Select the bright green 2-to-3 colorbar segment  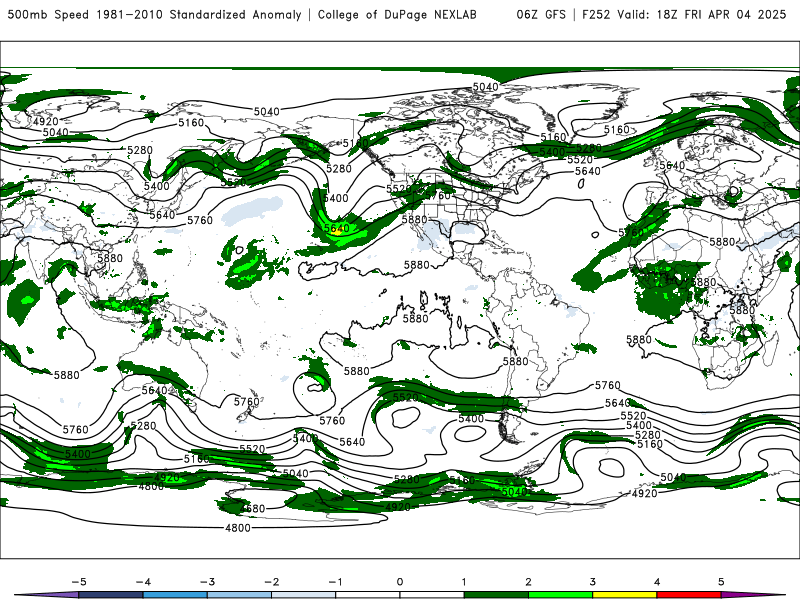point(560,595)
